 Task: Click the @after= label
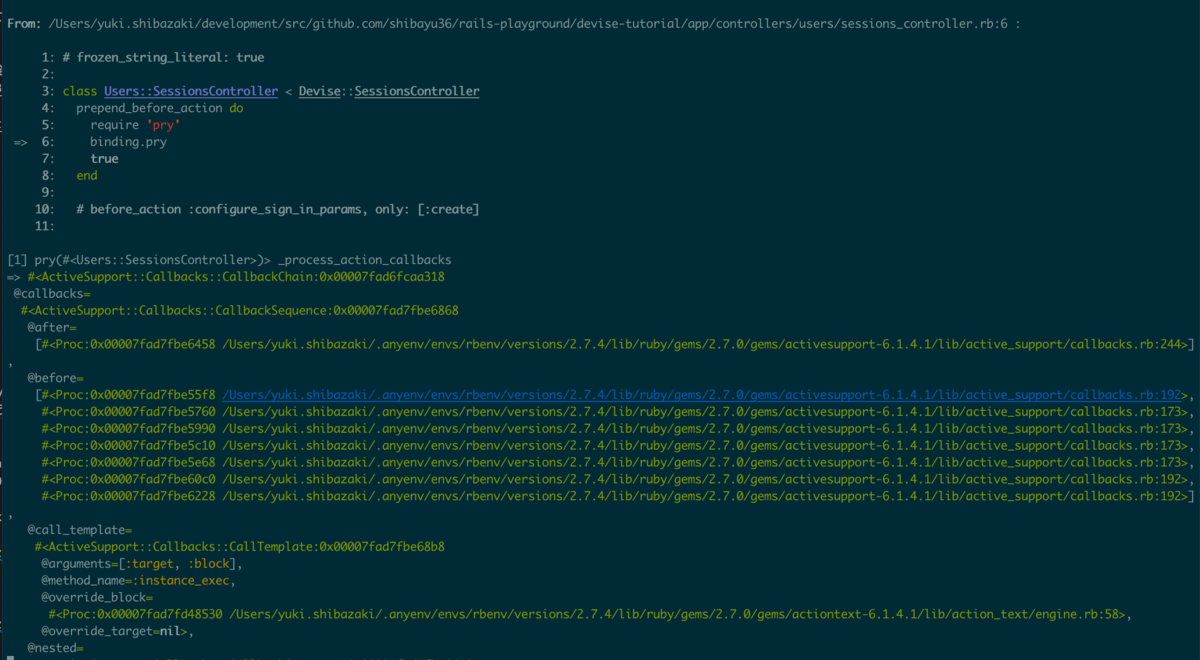tap(52, 328)
